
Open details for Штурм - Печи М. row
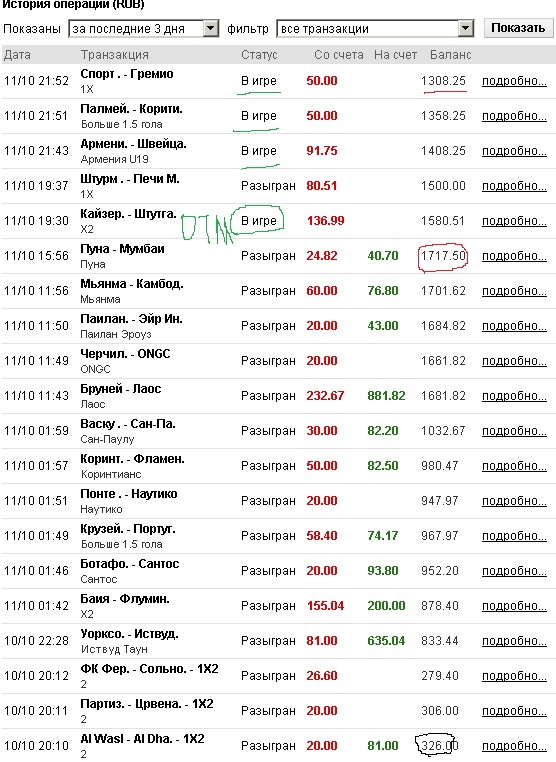[x=514, y=186]
